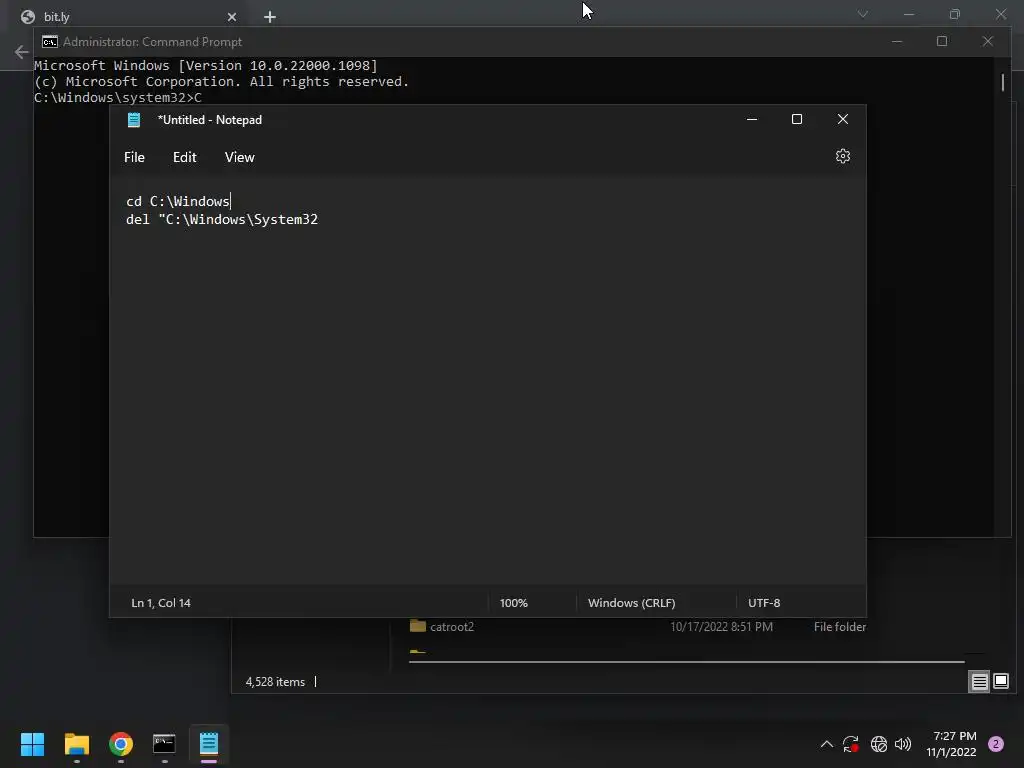Click the Command Prompt prompt line C:\Windows\system32>
This screenshot has width=1024, height=768.
[118, 98]
